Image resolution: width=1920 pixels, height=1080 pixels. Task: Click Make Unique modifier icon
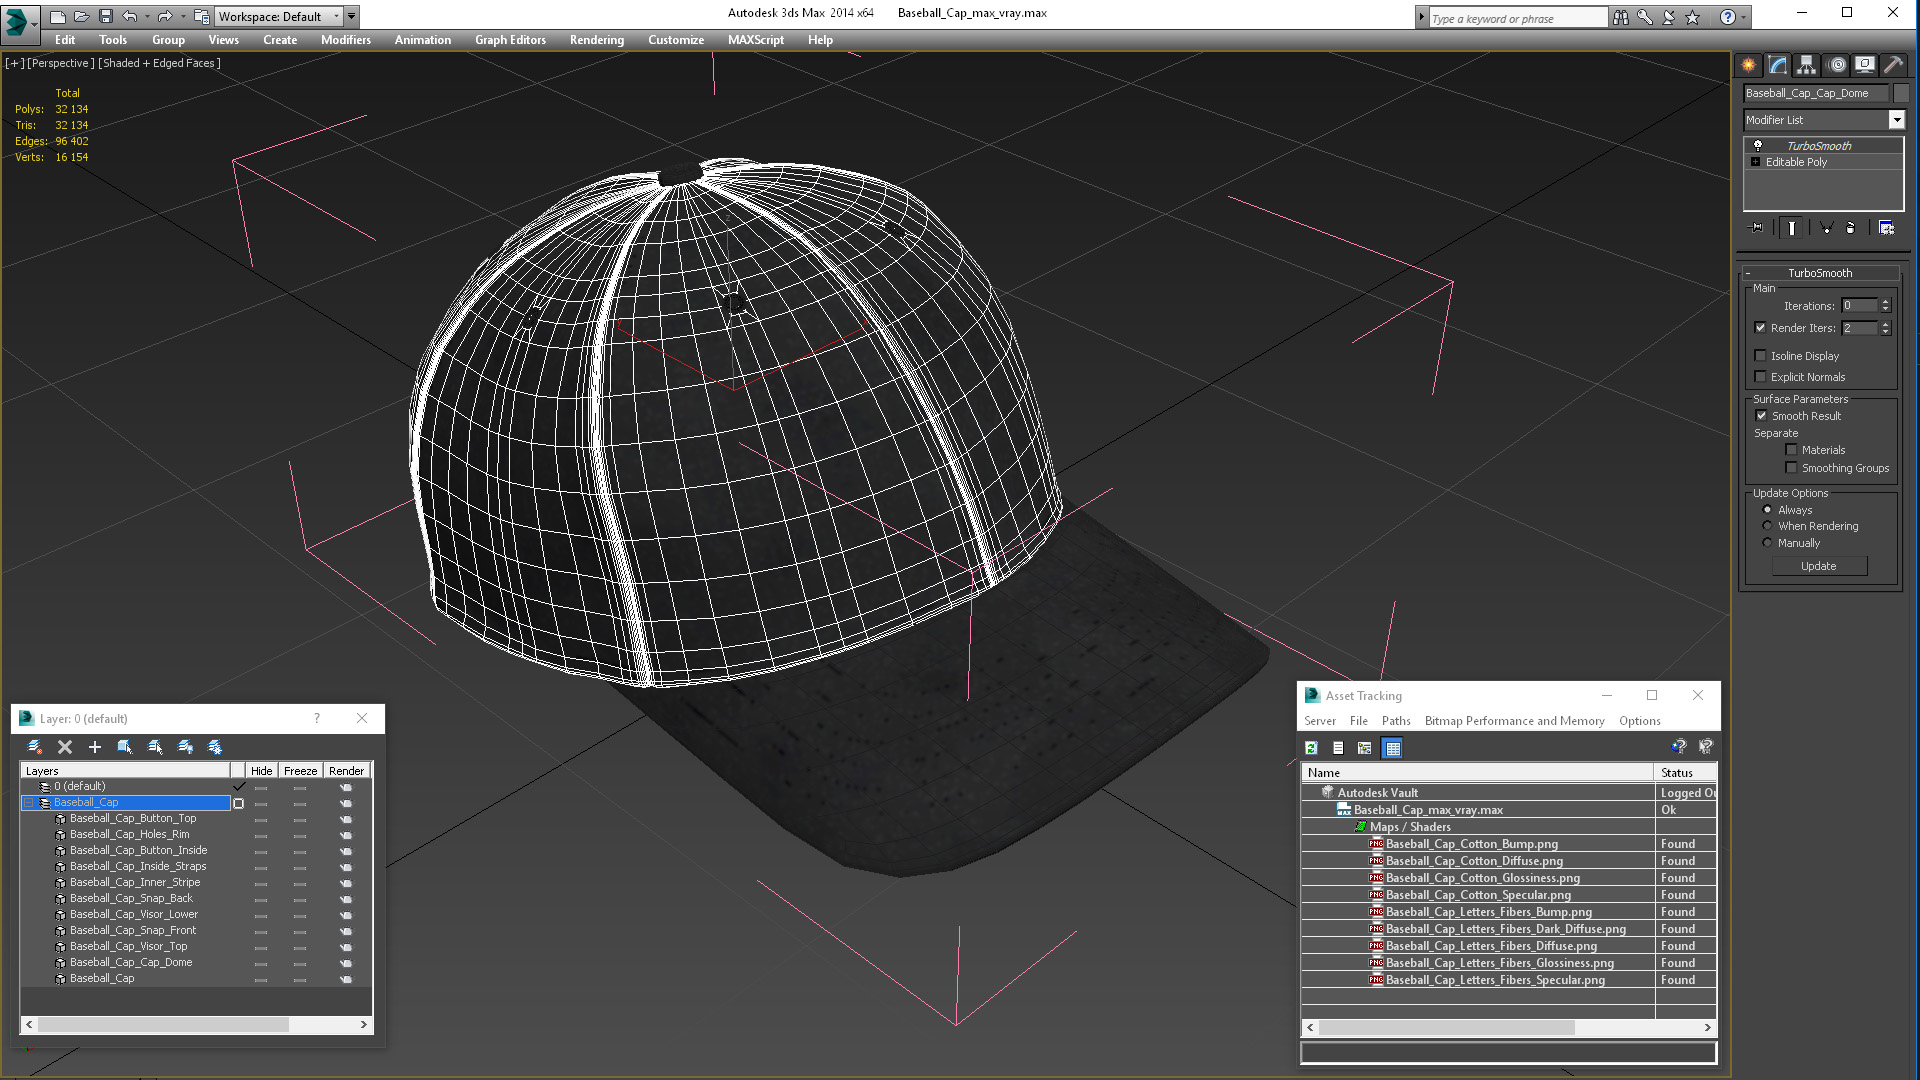1826,228
